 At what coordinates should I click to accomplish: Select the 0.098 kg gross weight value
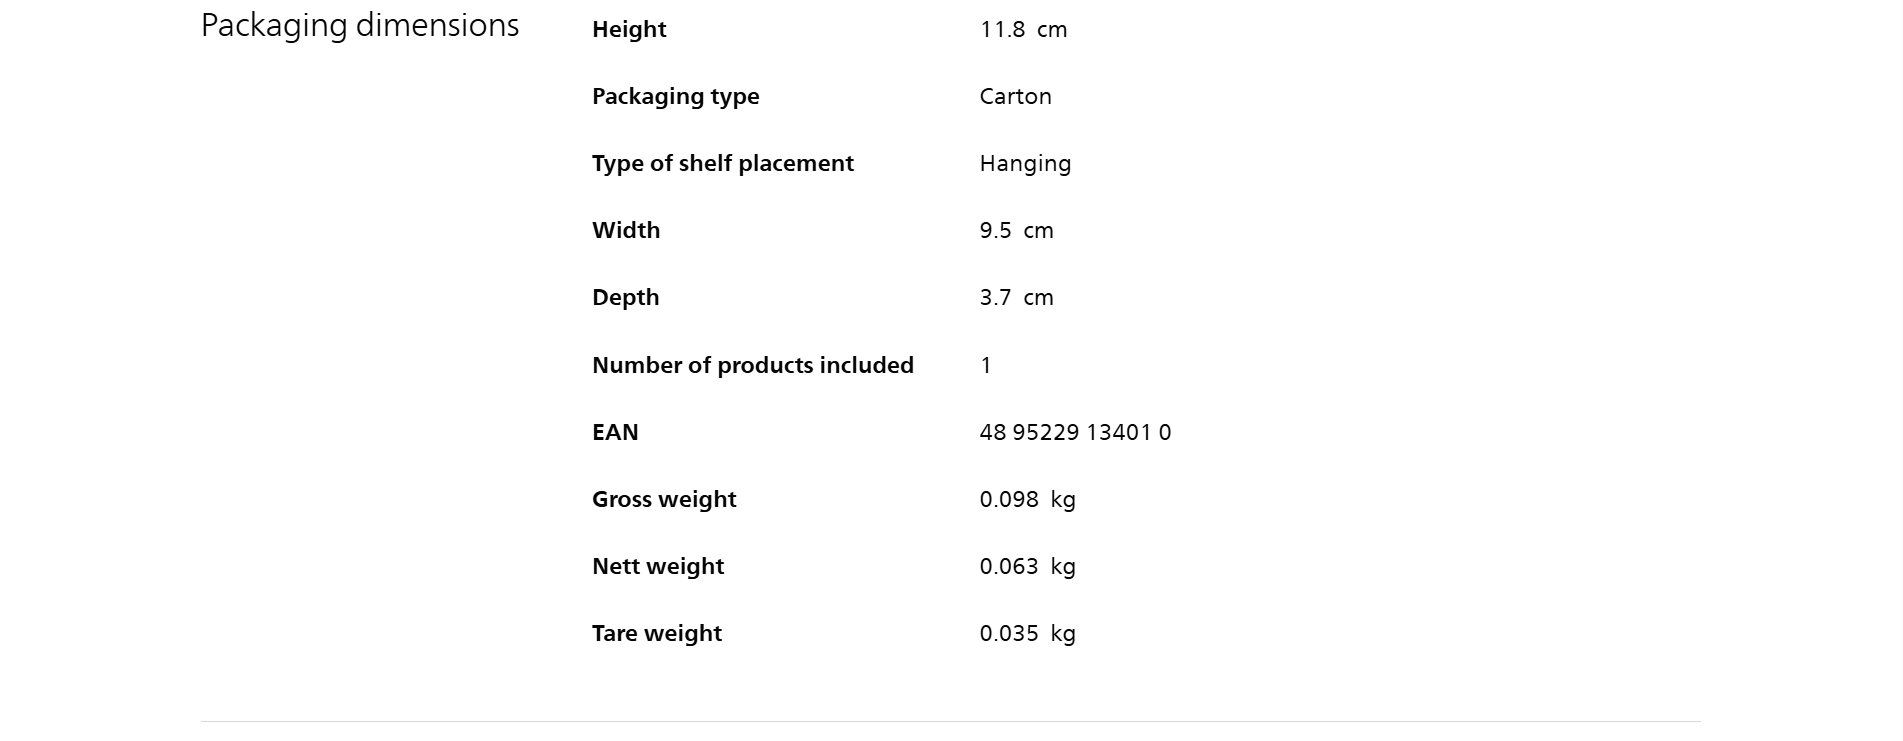click(1027, 500)
